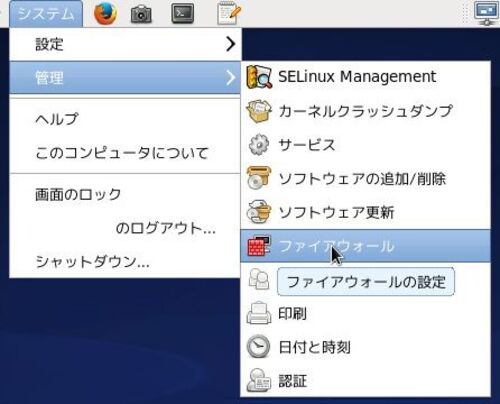Open the notepad text editor icon

(x=228, y=13)
